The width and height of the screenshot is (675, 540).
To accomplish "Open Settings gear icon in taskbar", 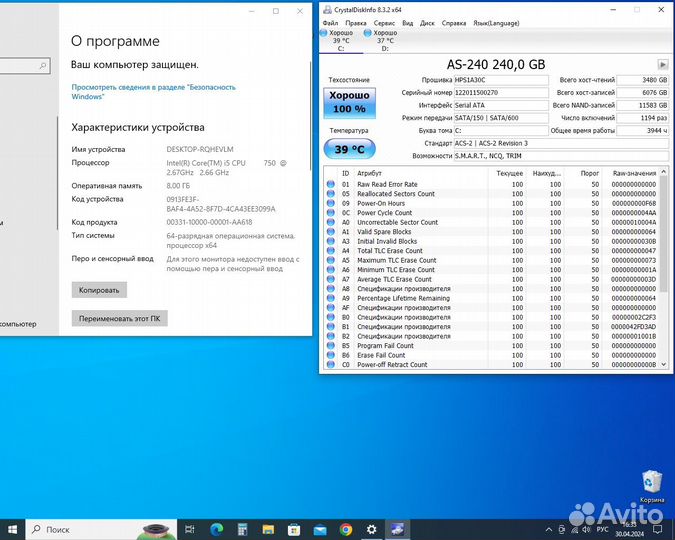I will [370, 529].
